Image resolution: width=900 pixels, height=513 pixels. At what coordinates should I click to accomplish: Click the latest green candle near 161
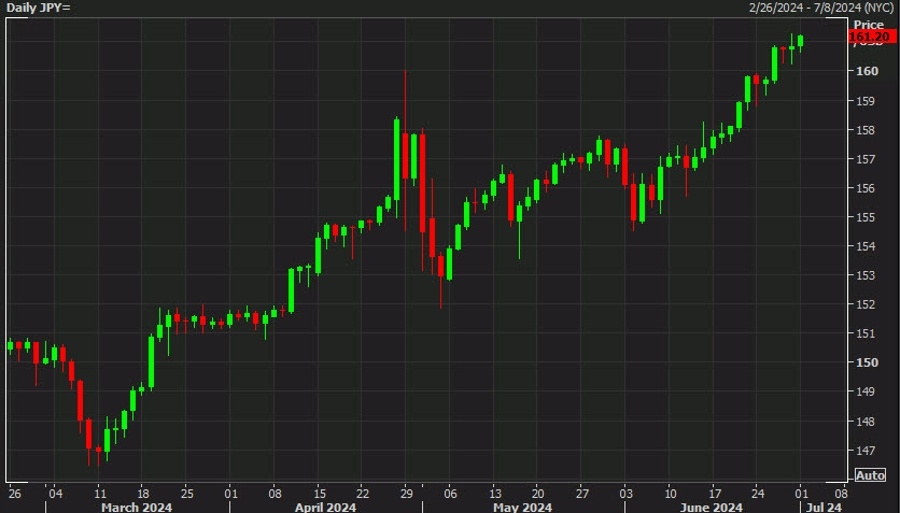pos(801,41)
